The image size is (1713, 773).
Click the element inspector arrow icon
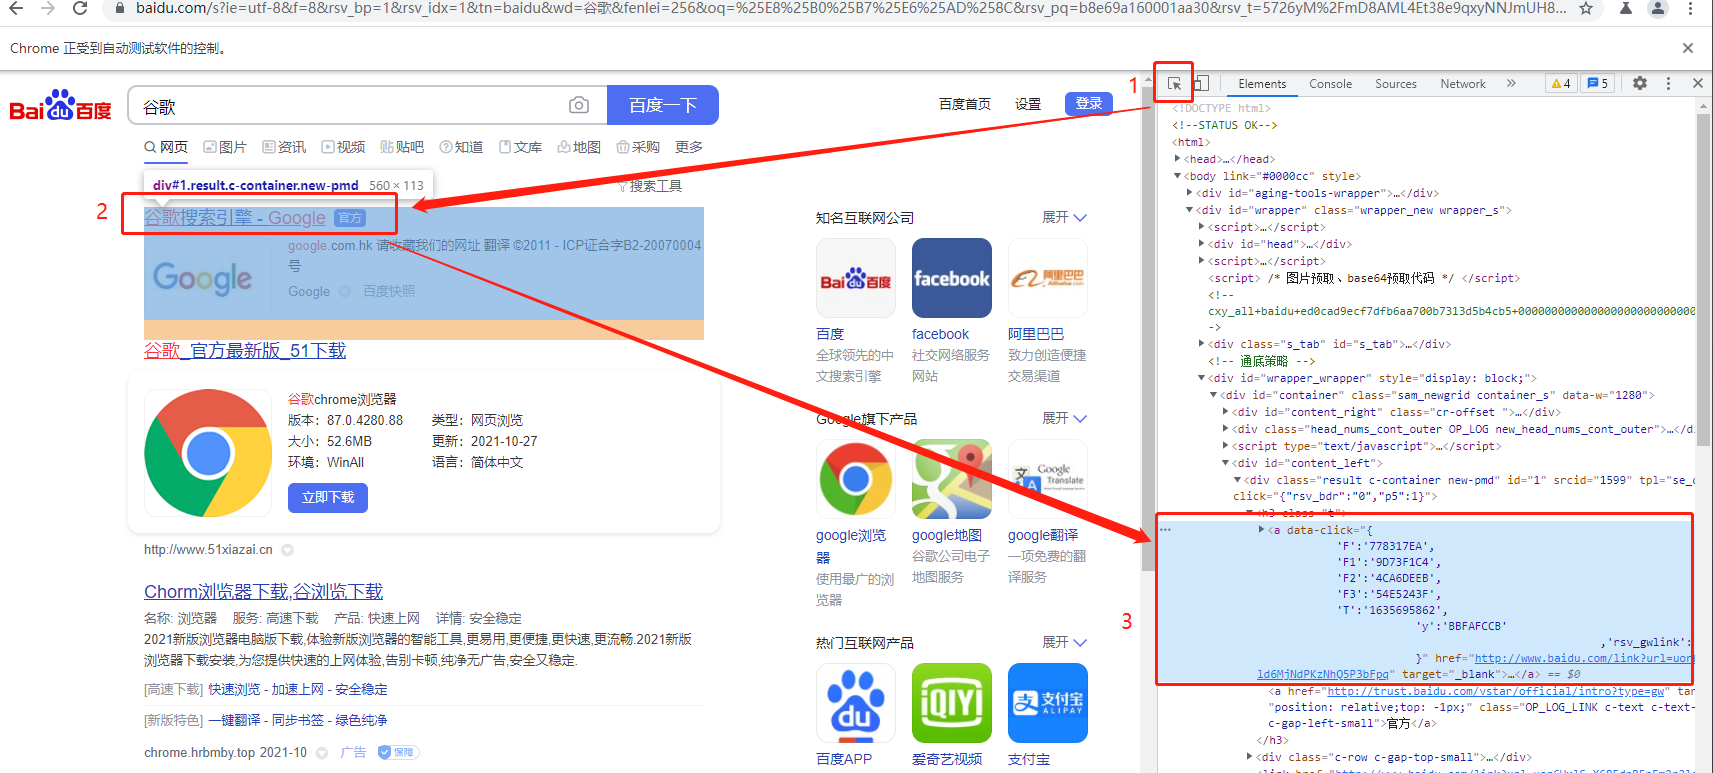click(1174, 84)
